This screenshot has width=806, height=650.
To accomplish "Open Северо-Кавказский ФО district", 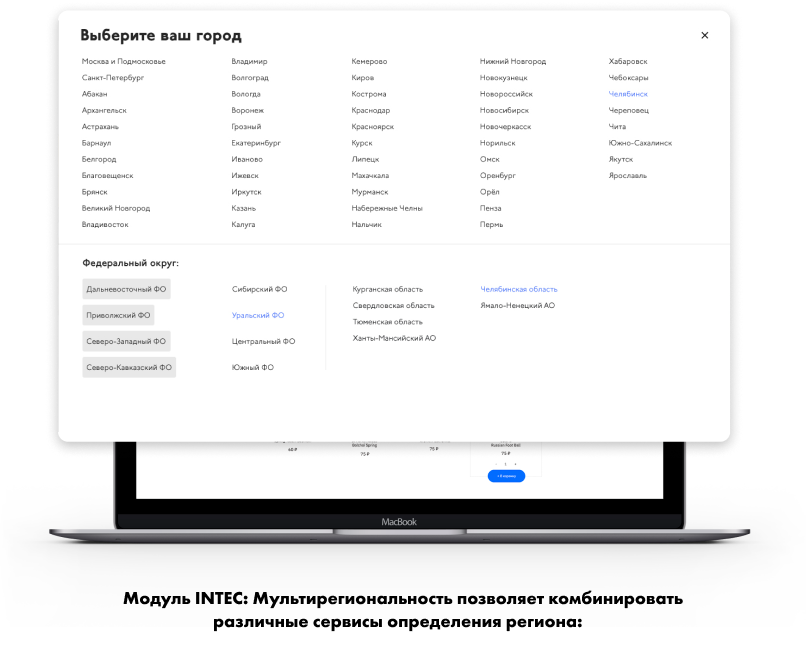I will tap(129, 367).
